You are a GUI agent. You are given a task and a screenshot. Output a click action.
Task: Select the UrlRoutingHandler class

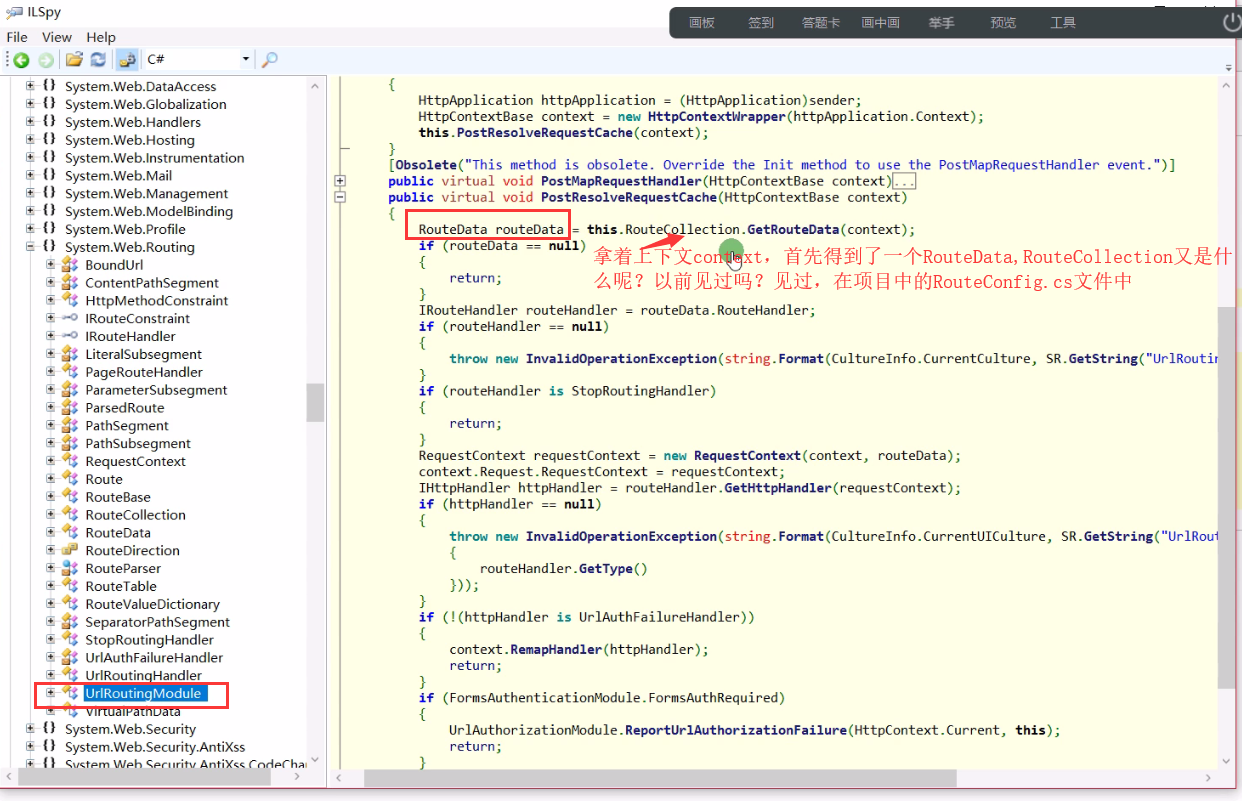pyautogui.click(x=143, y=675)
